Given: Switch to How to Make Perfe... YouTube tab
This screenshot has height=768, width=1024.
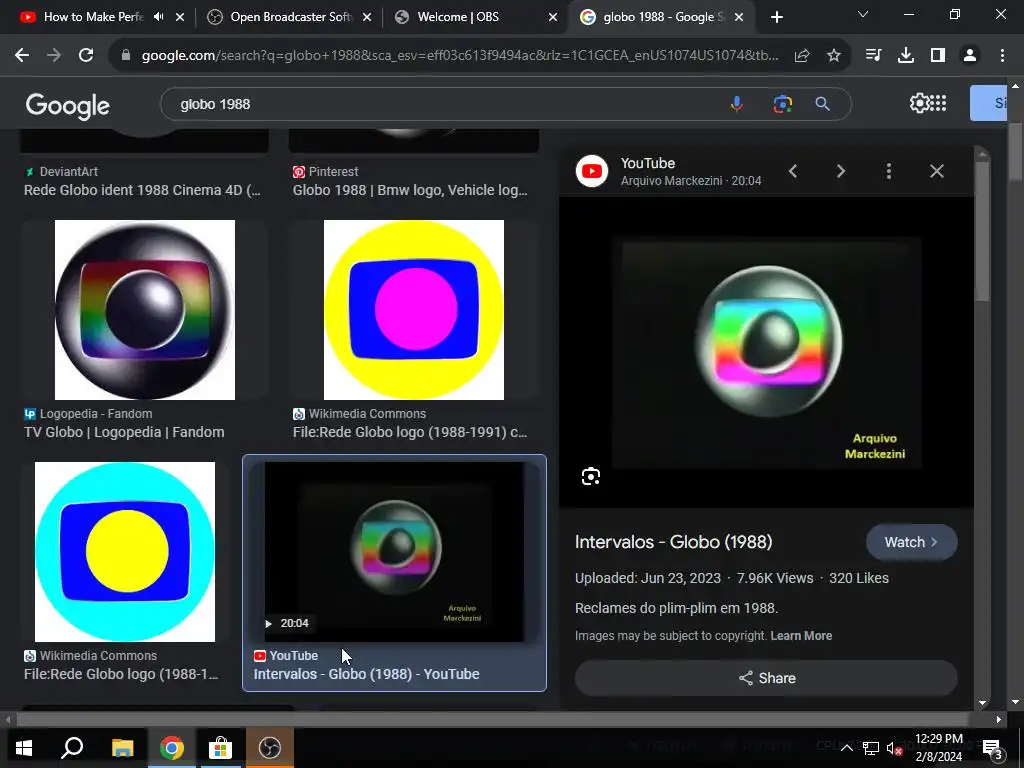Looking at the screenshot, I should (x=93, y=17).
